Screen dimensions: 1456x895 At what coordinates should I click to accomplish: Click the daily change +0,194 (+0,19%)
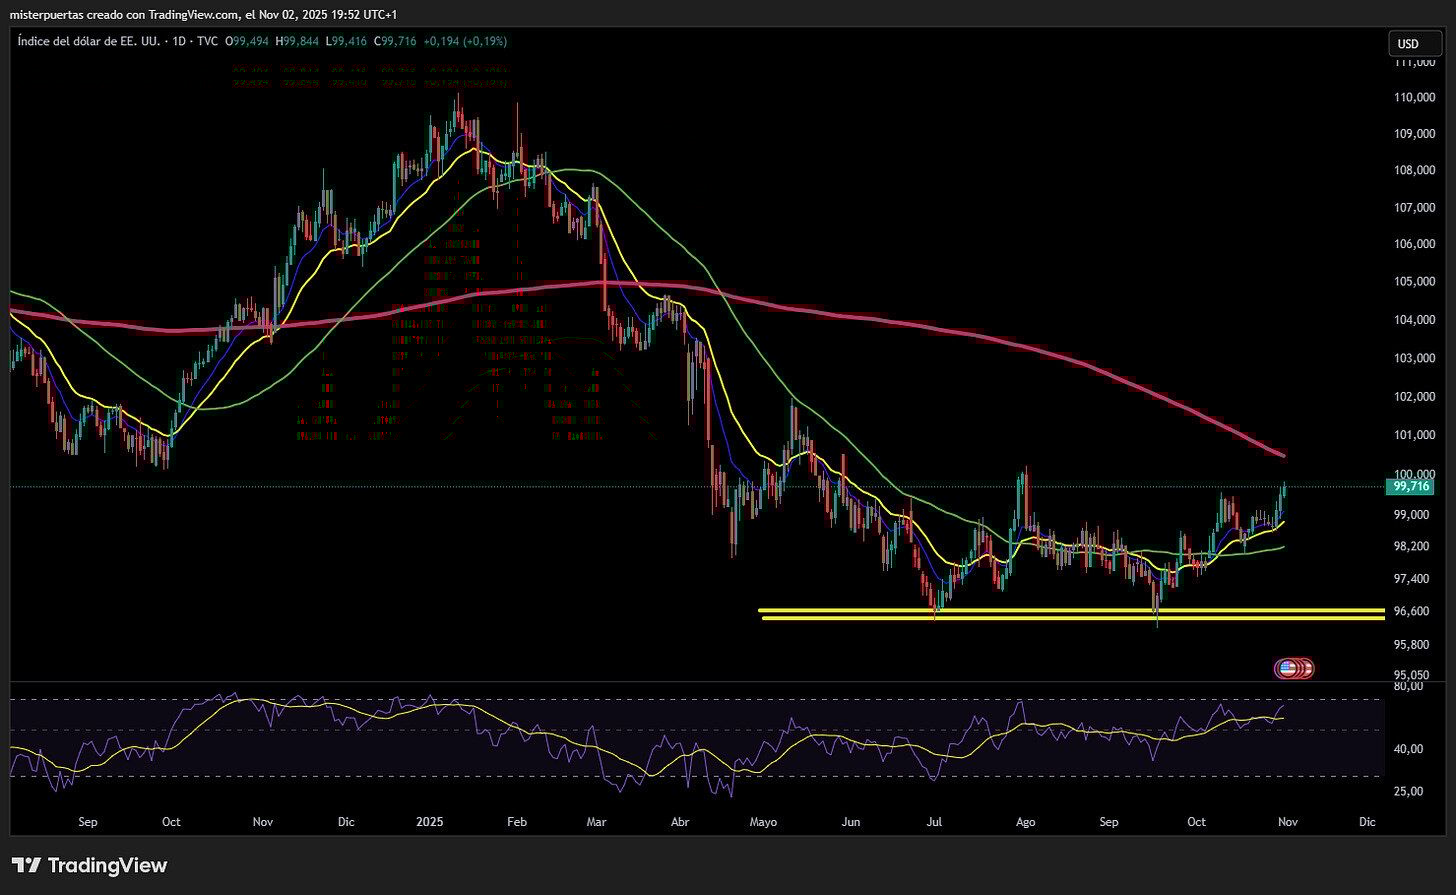467,42
